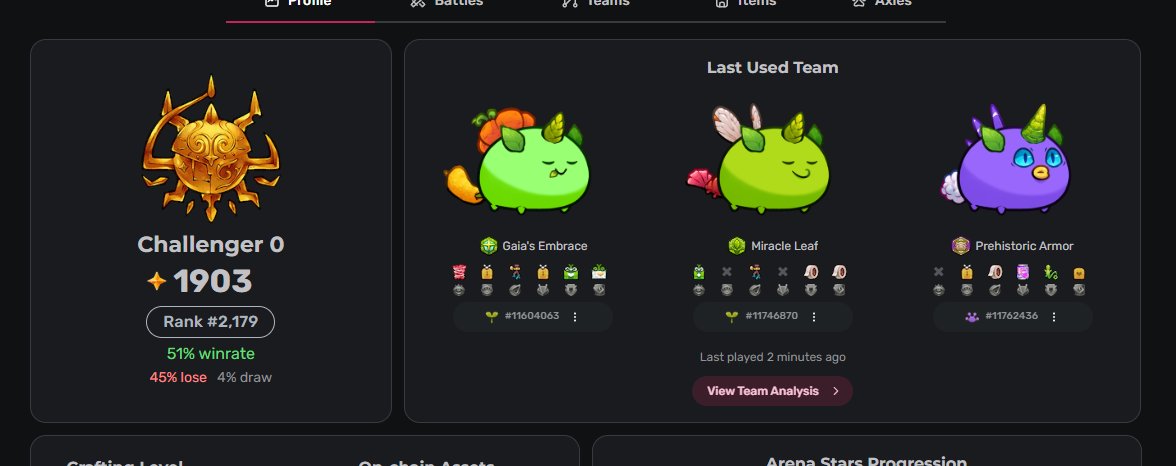
Task: Click the plant class icon beside #11604063
Action: [492, 317]
